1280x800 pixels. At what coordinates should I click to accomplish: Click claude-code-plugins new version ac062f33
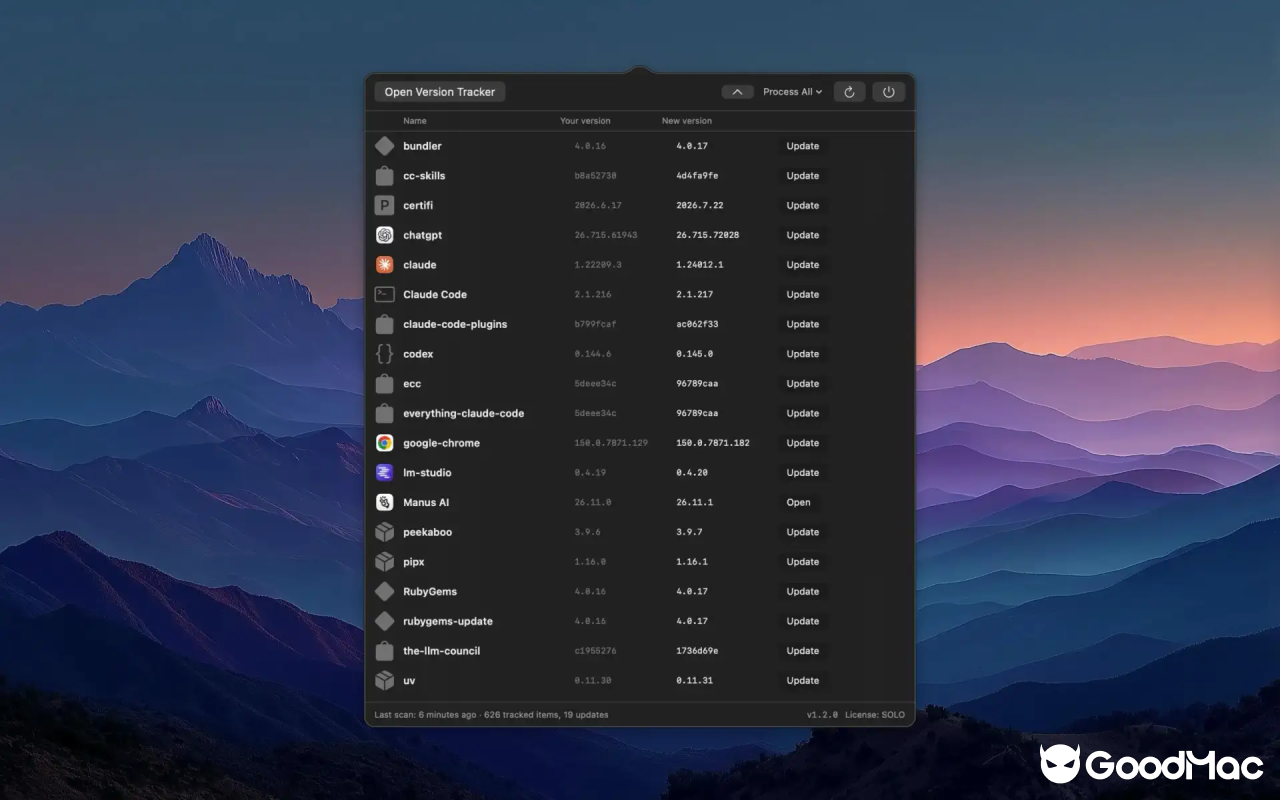click(x=697, y=324)
